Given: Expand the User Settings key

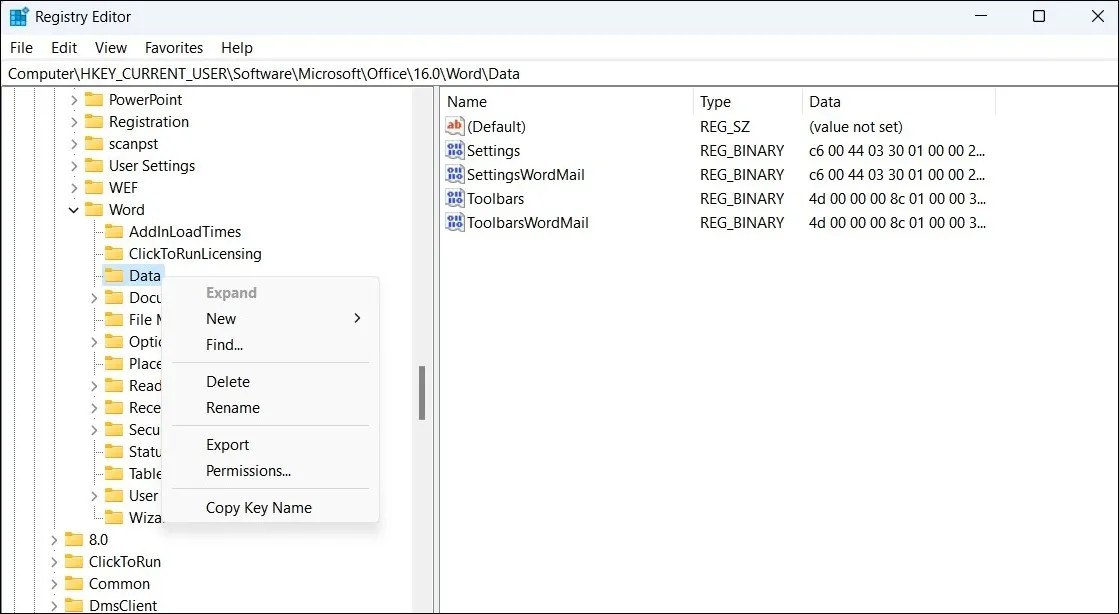Looking at the screenshot, I should (x=74, y=166).
